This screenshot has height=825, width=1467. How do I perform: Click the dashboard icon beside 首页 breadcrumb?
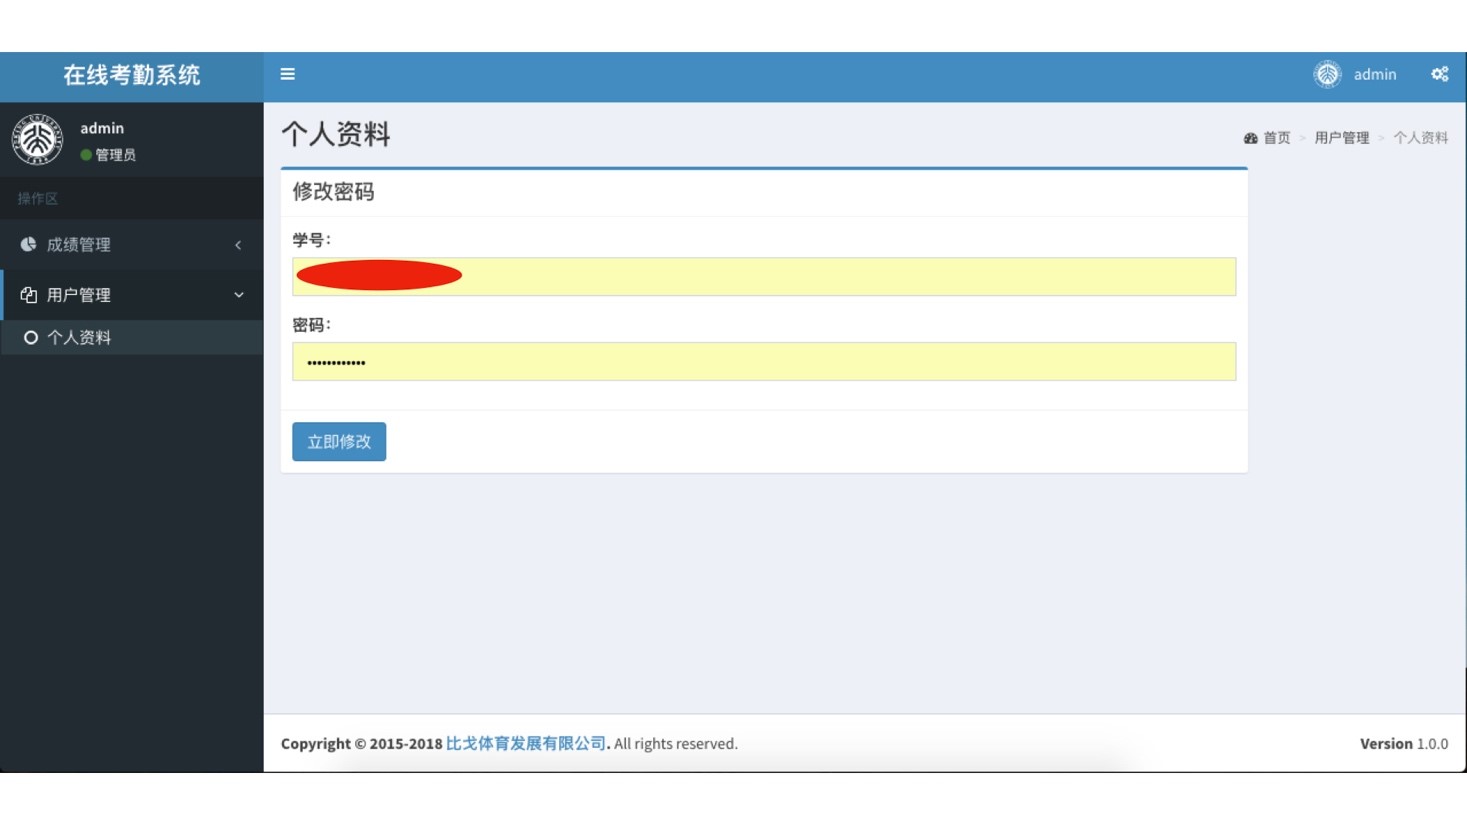coord(1250,138)
